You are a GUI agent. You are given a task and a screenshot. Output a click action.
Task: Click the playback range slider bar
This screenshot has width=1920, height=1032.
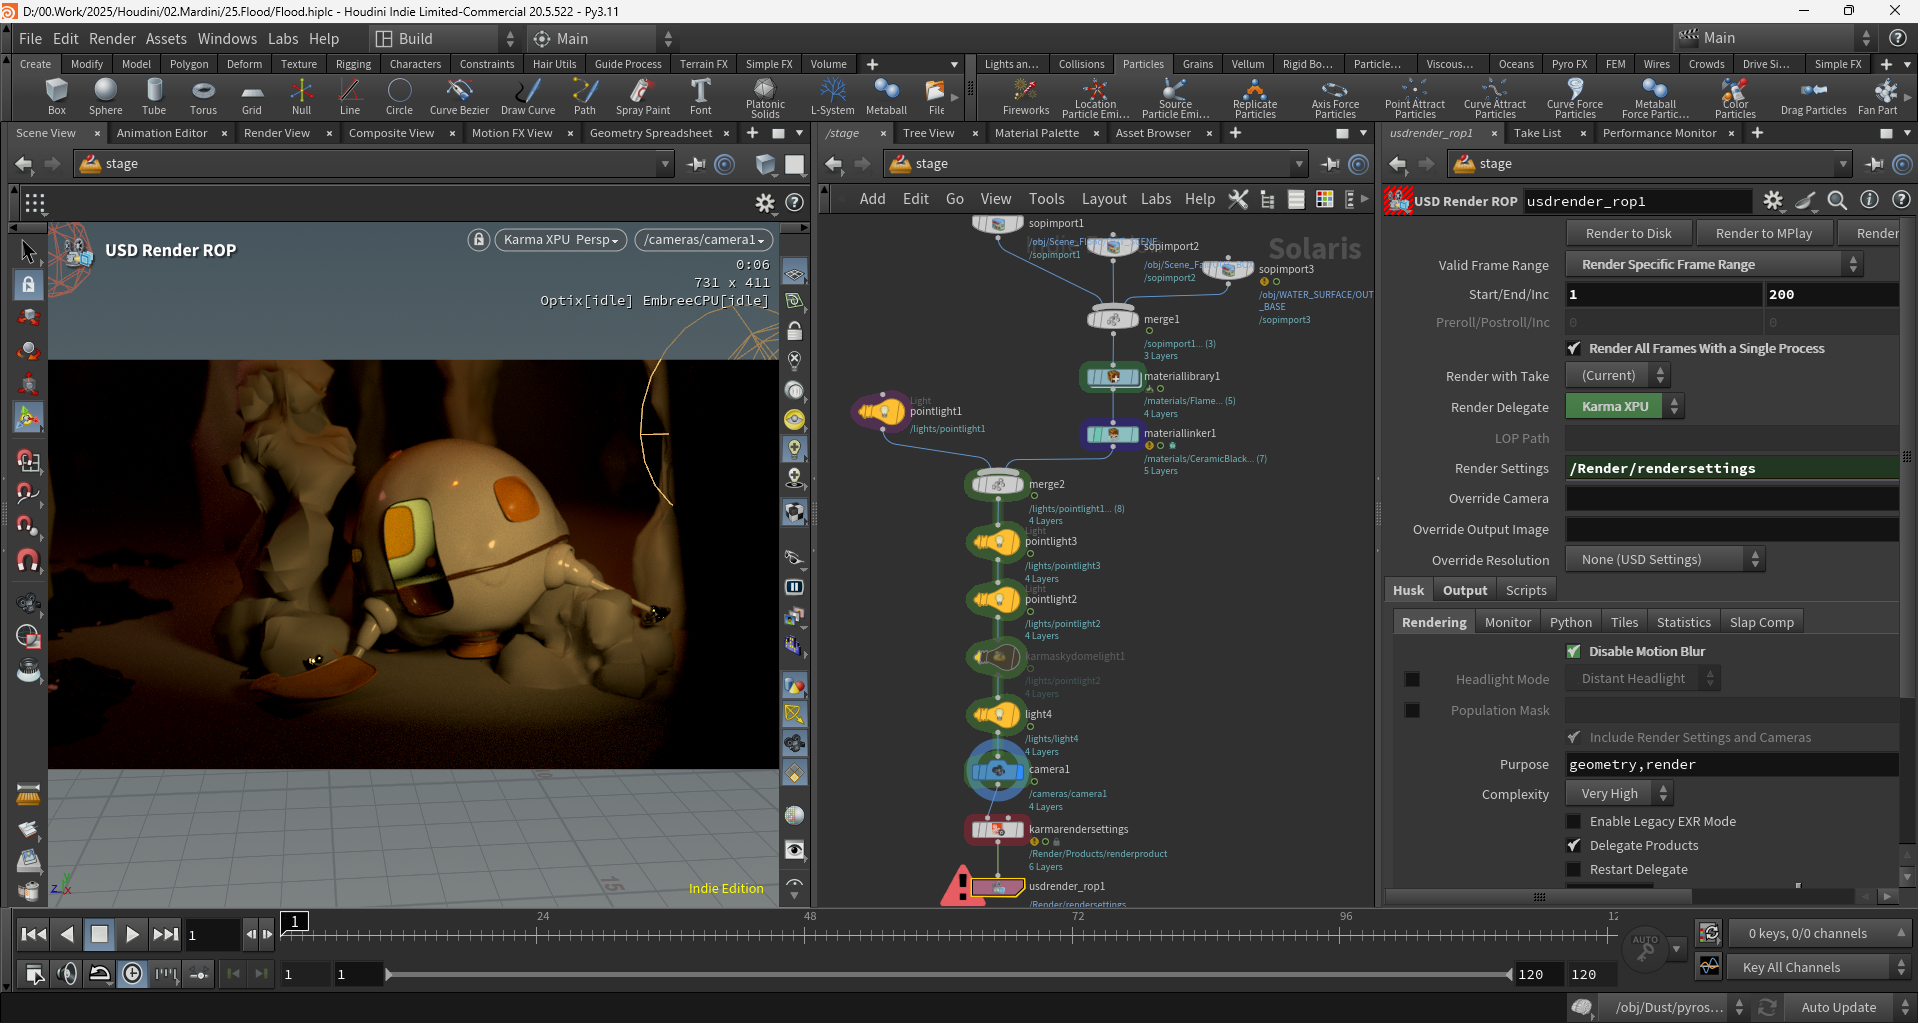point(948,975)
